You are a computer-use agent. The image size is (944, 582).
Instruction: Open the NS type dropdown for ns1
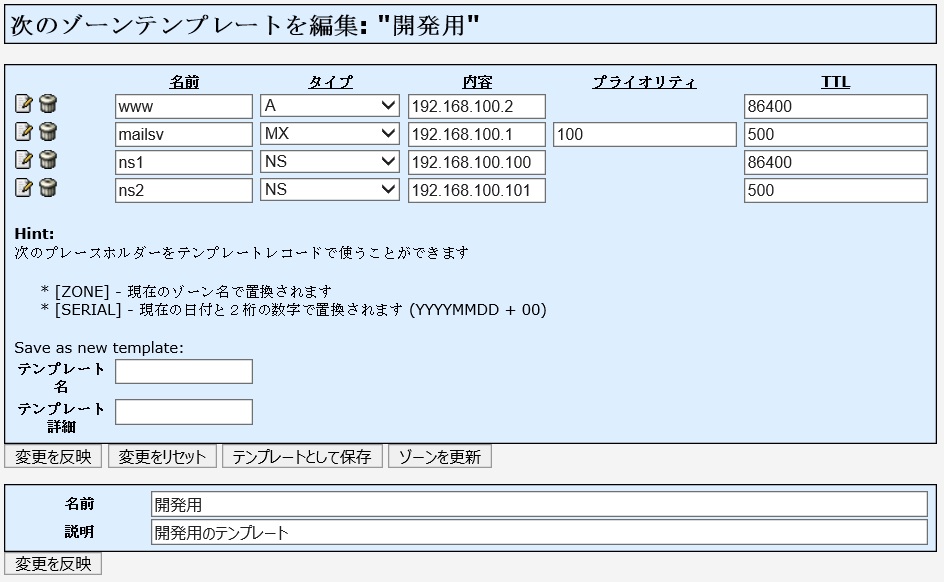tap(330, 162)
